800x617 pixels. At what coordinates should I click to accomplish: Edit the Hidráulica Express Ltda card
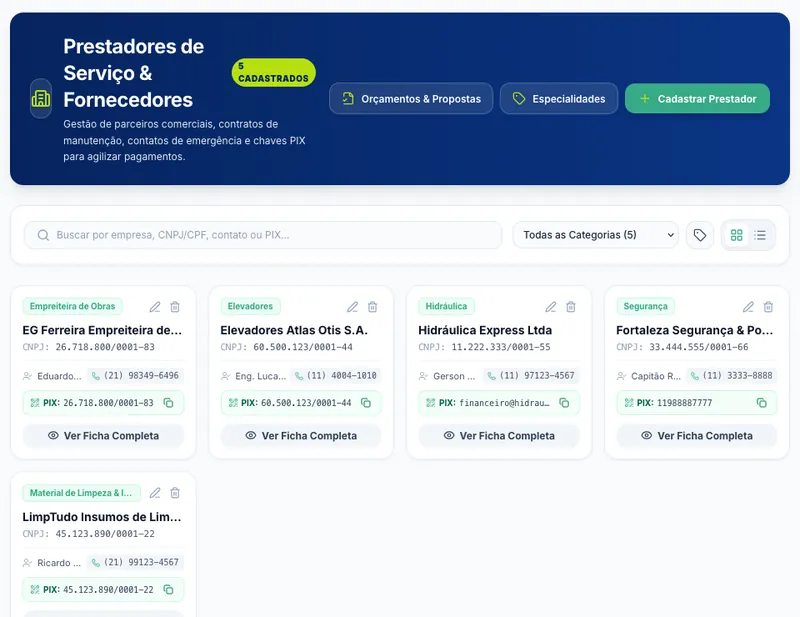click(551, 307)
